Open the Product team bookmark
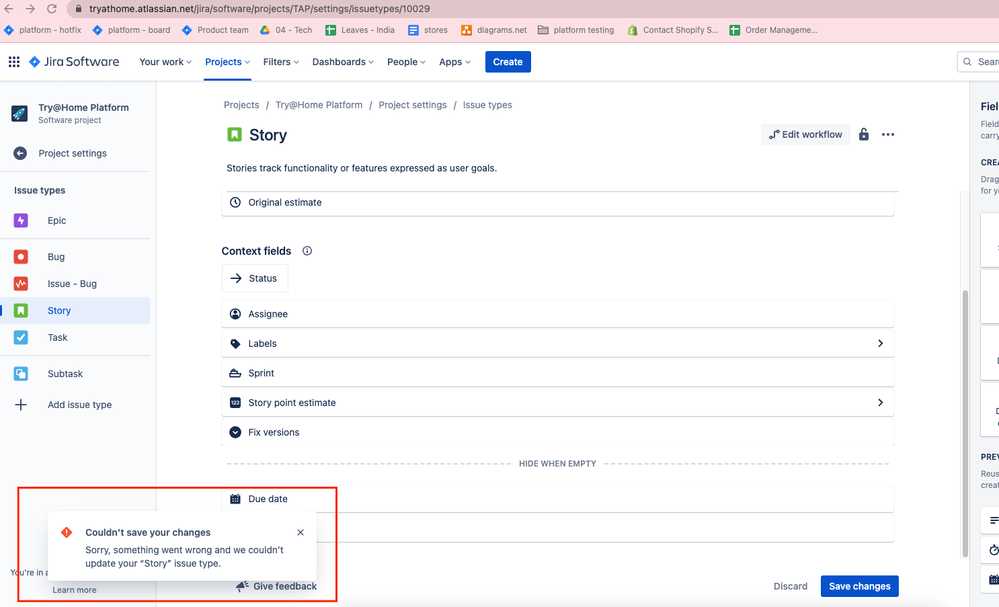 point(215,30)
